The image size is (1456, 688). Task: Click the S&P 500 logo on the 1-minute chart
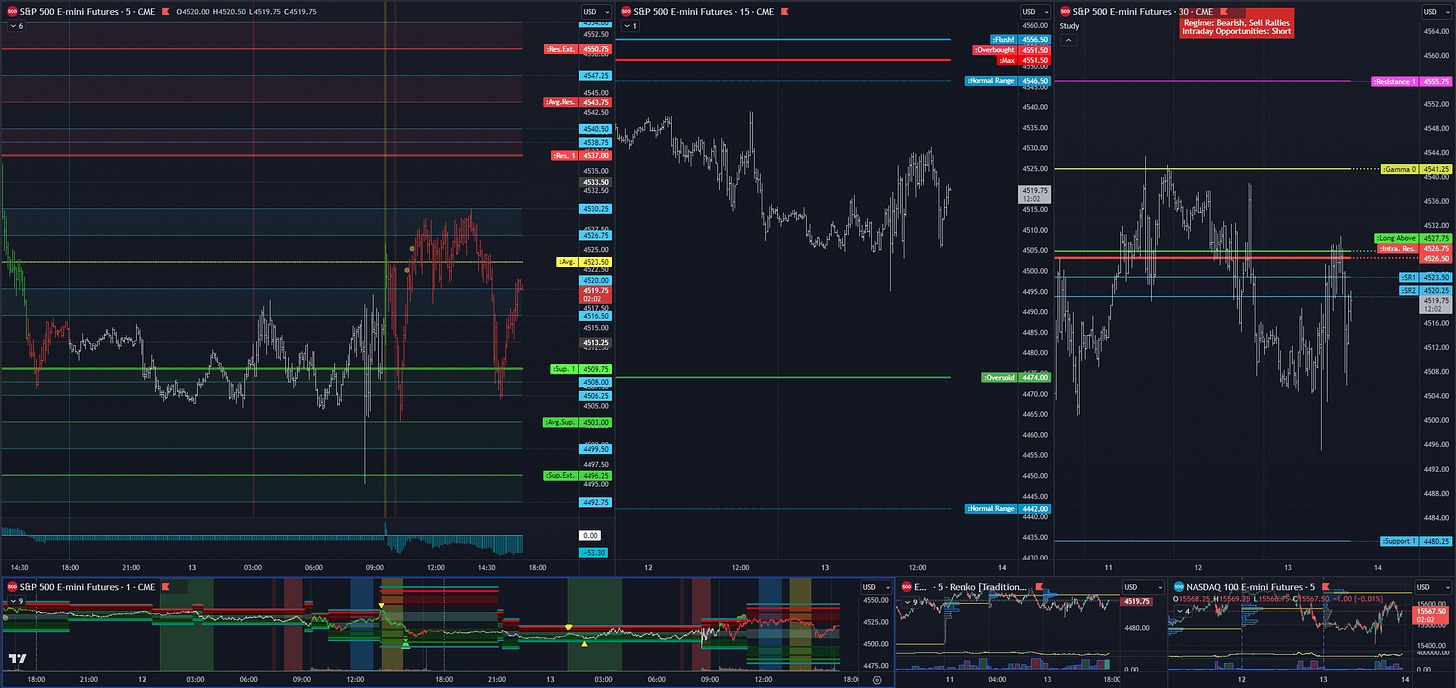11,586
